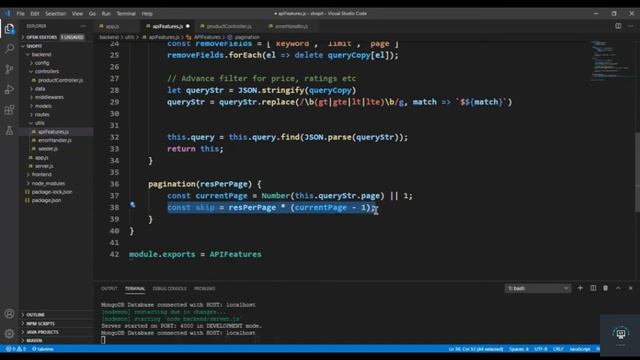This screenshot has height=360, width=640.
Task: Switch to the PROBLEMS panel tab
Action: click(x=204, y=289)
